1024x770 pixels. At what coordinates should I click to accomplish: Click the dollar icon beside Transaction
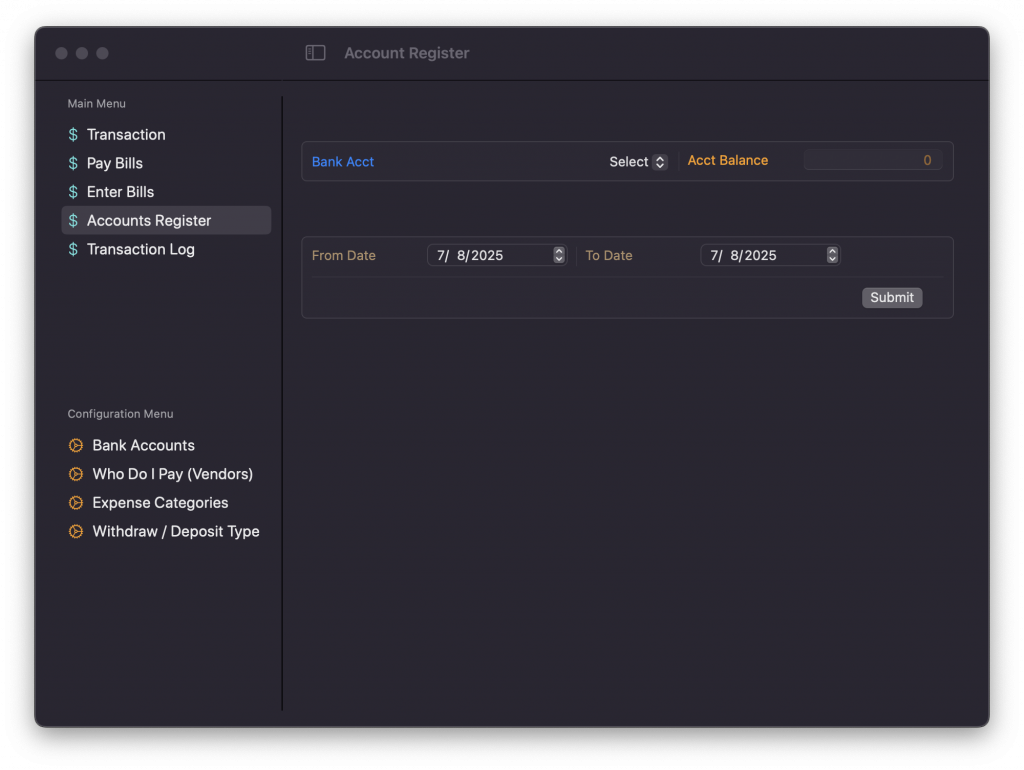(x=73, y=135)
